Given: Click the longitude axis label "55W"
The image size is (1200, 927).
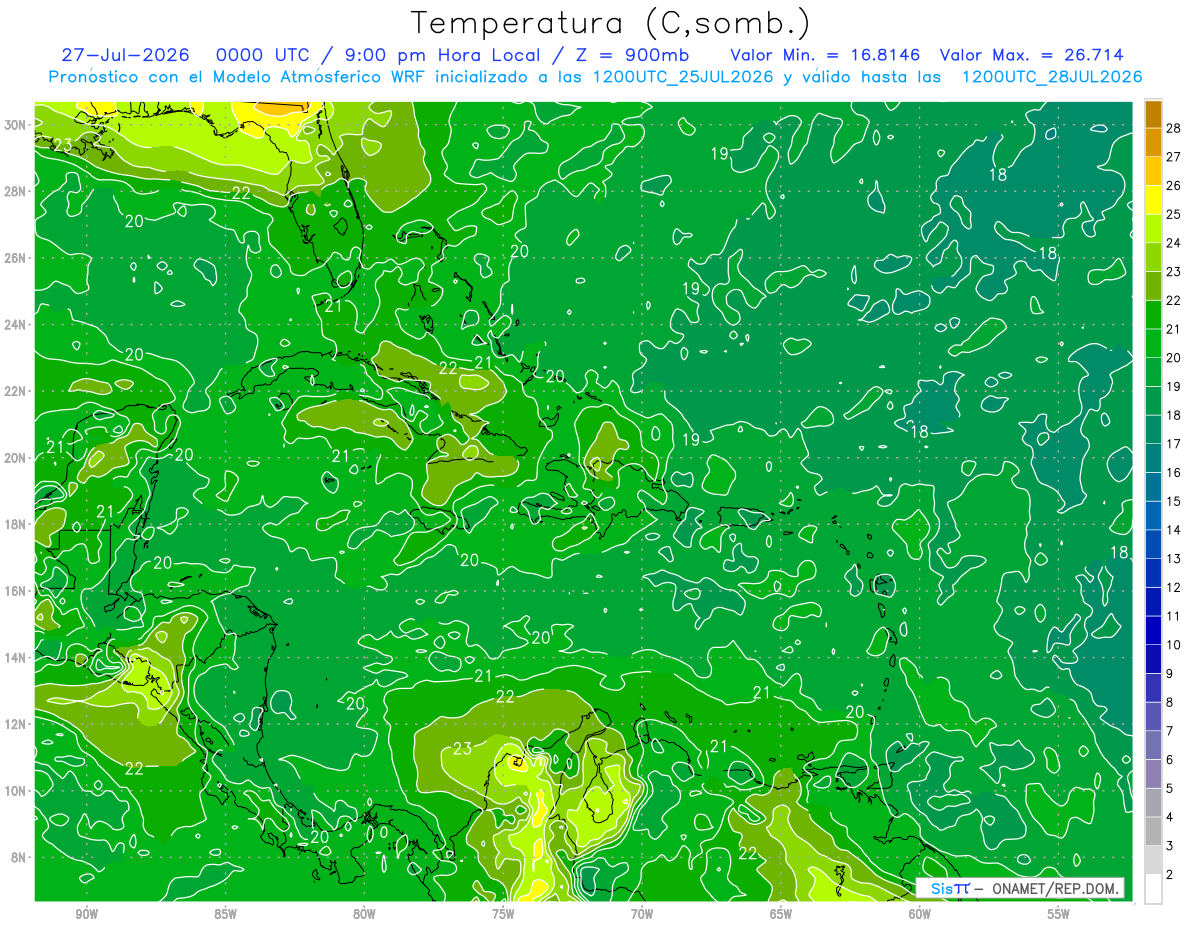Looking at the screenshot, I should [1059, 915].
